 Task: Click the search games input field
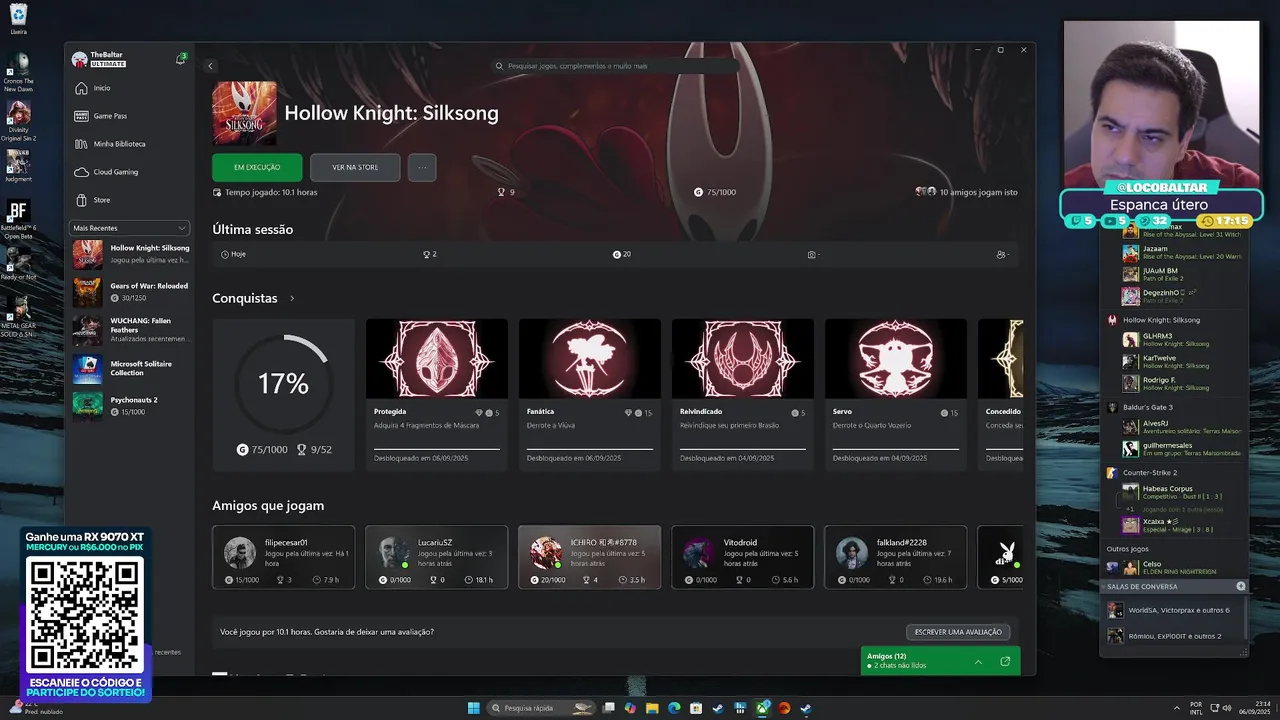(x=615, y=66)
